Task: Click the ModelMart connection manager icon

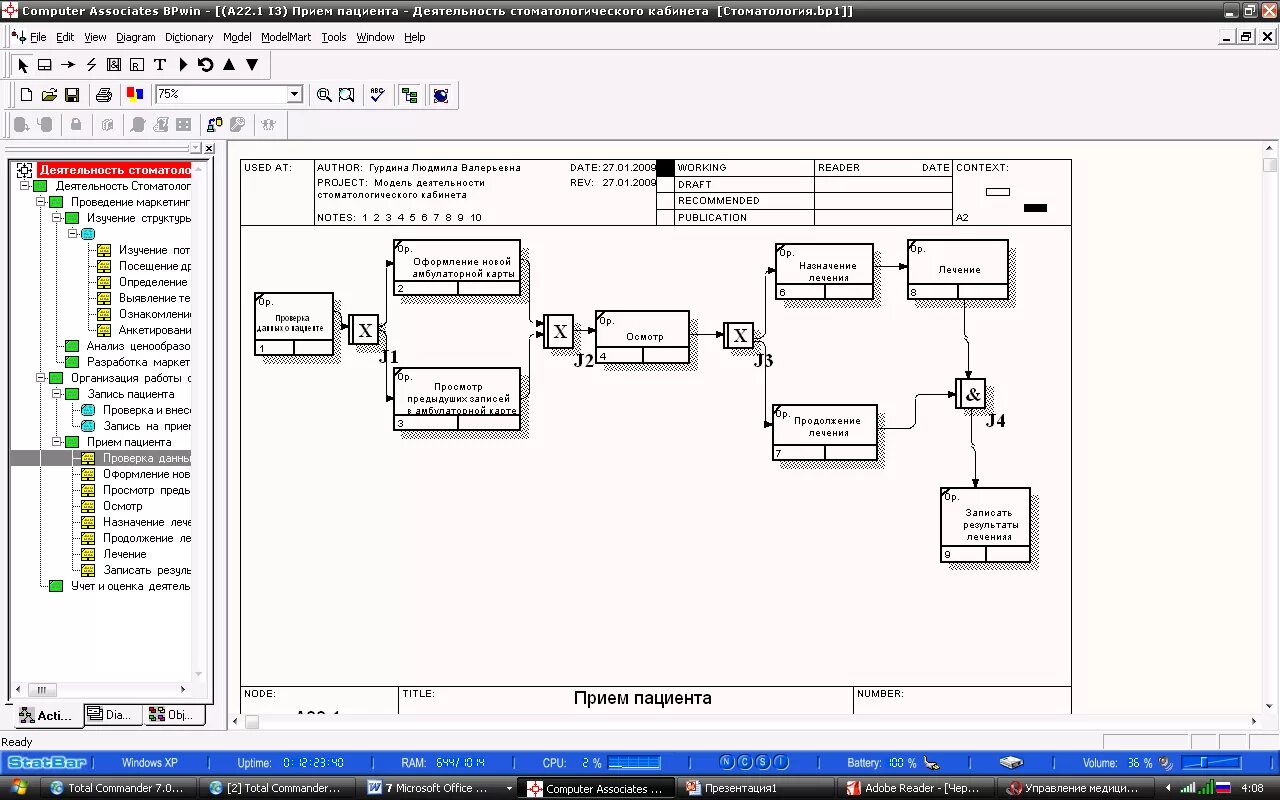Action: pos(214,125)
